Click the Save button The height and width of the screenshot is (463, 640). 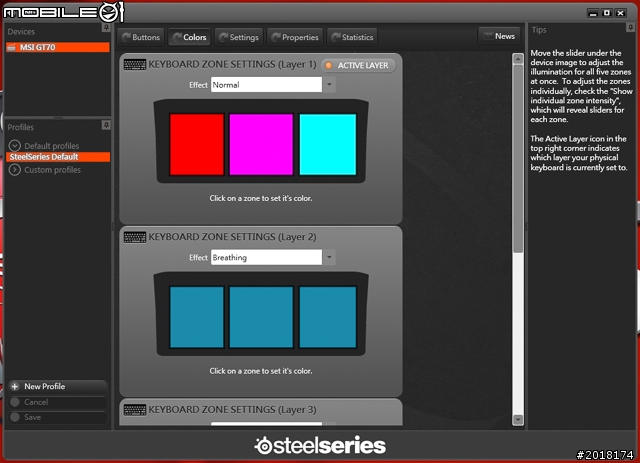point(58,417)
